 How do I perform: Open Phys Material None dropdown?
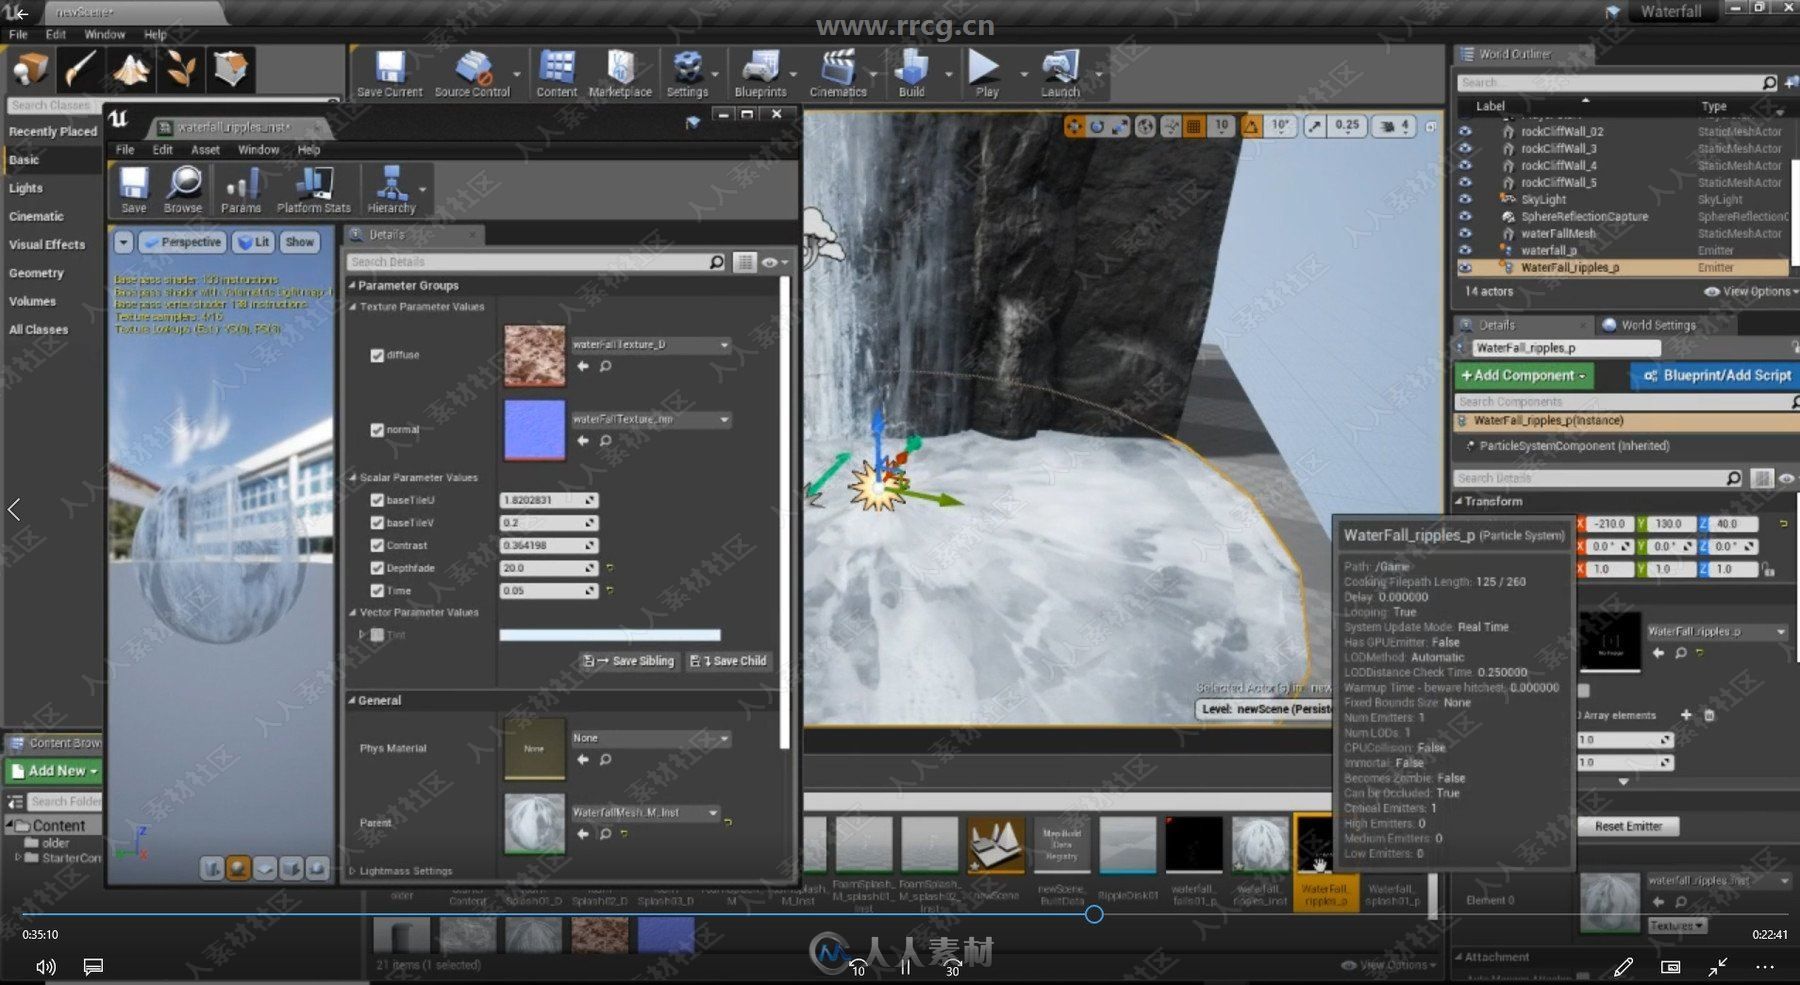tap(650, 738)
